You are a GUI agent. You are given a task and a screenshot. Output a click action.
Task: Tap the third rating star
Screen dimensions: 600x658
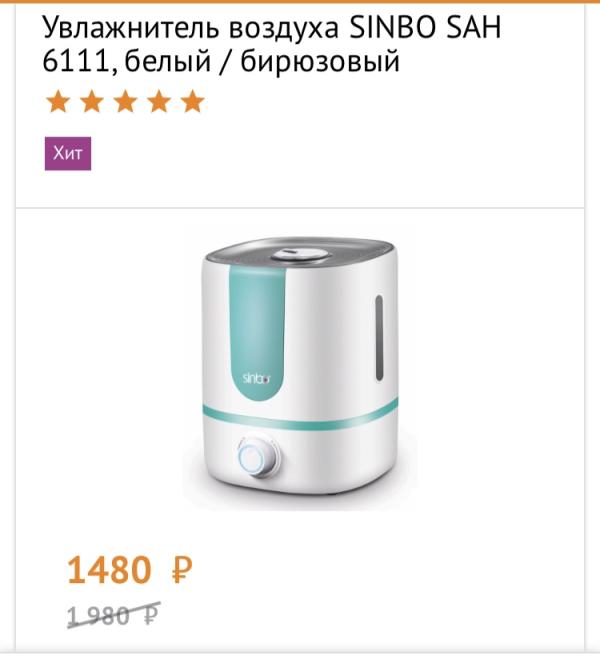(x=126, y=102)
